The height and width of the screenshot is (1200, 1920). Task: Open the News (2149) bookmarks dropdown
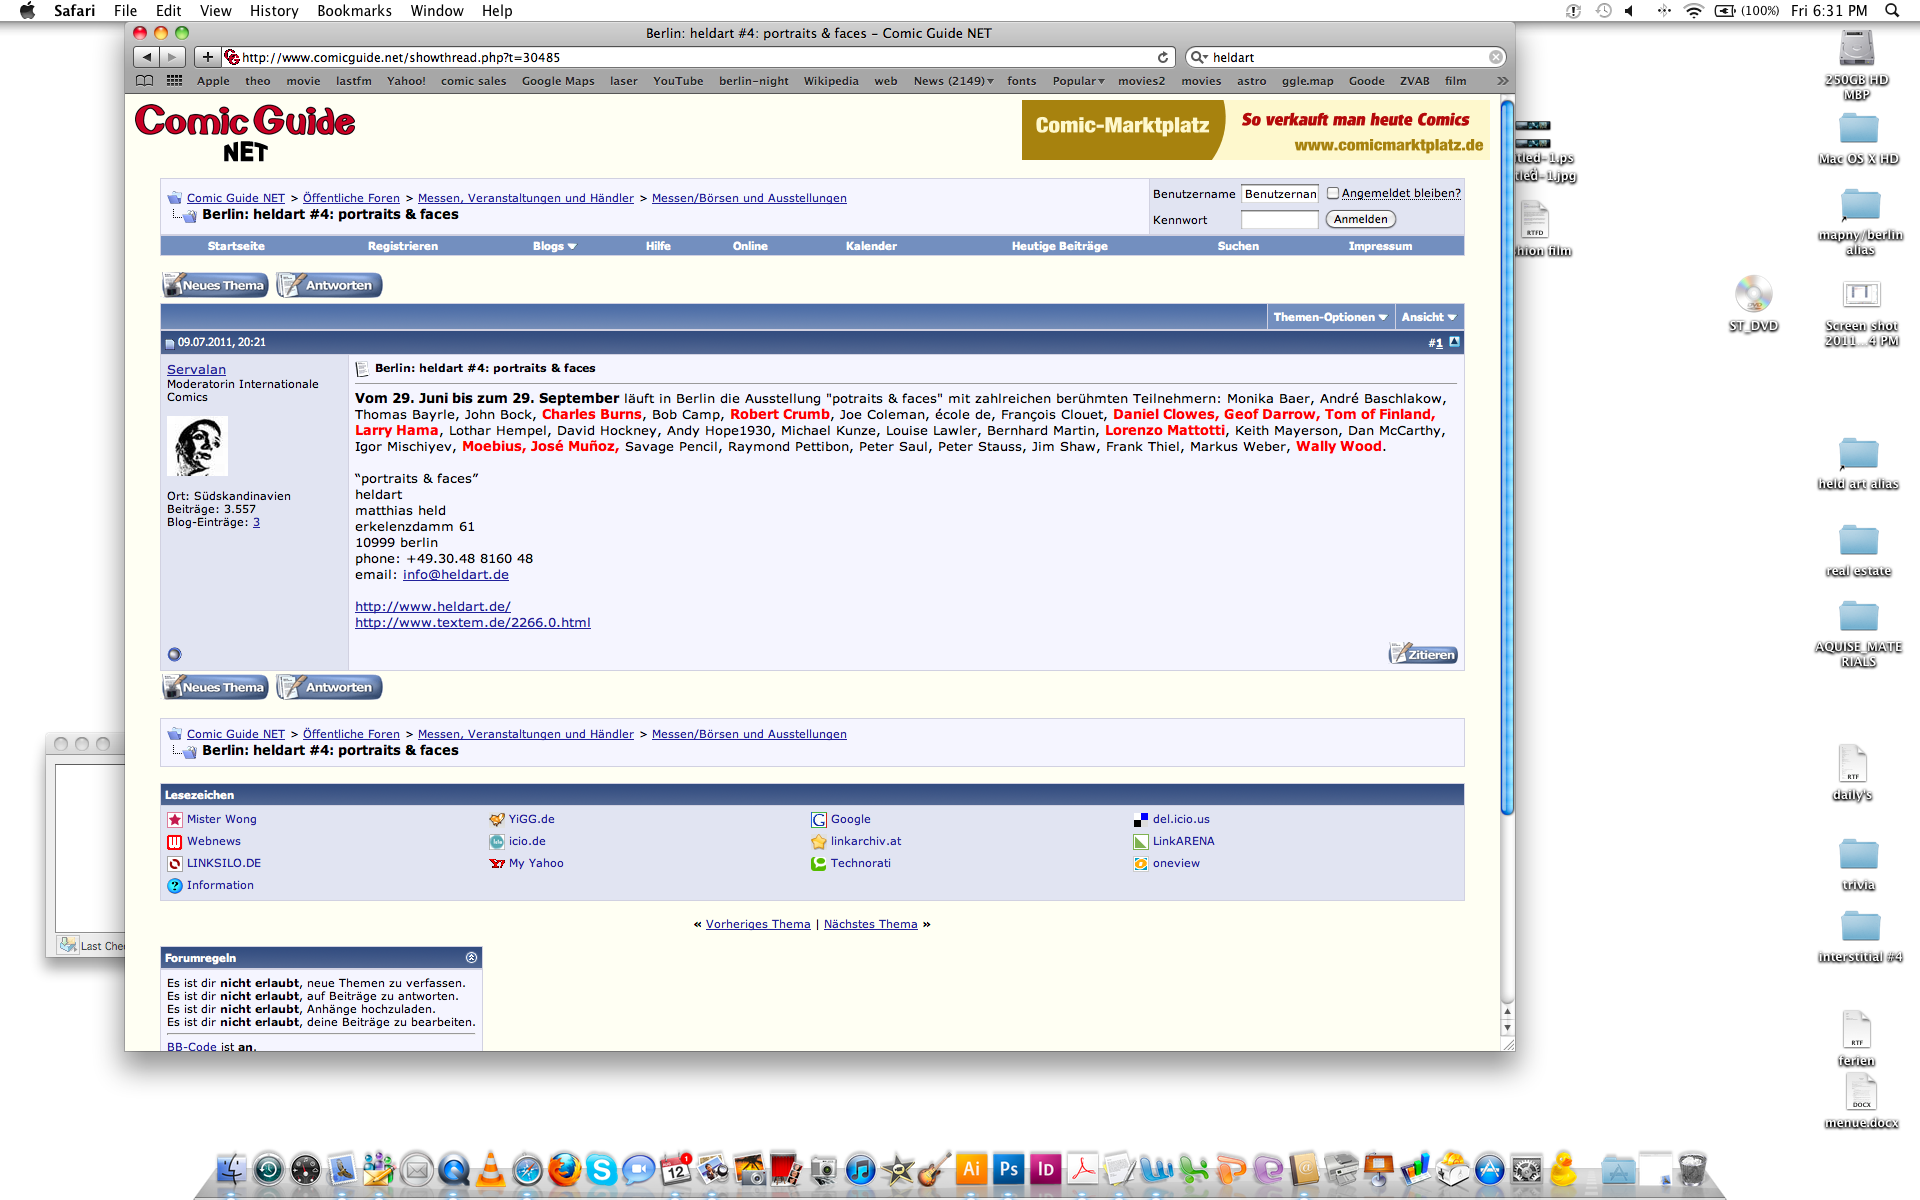pyautogui.click(x=953, y=81)
